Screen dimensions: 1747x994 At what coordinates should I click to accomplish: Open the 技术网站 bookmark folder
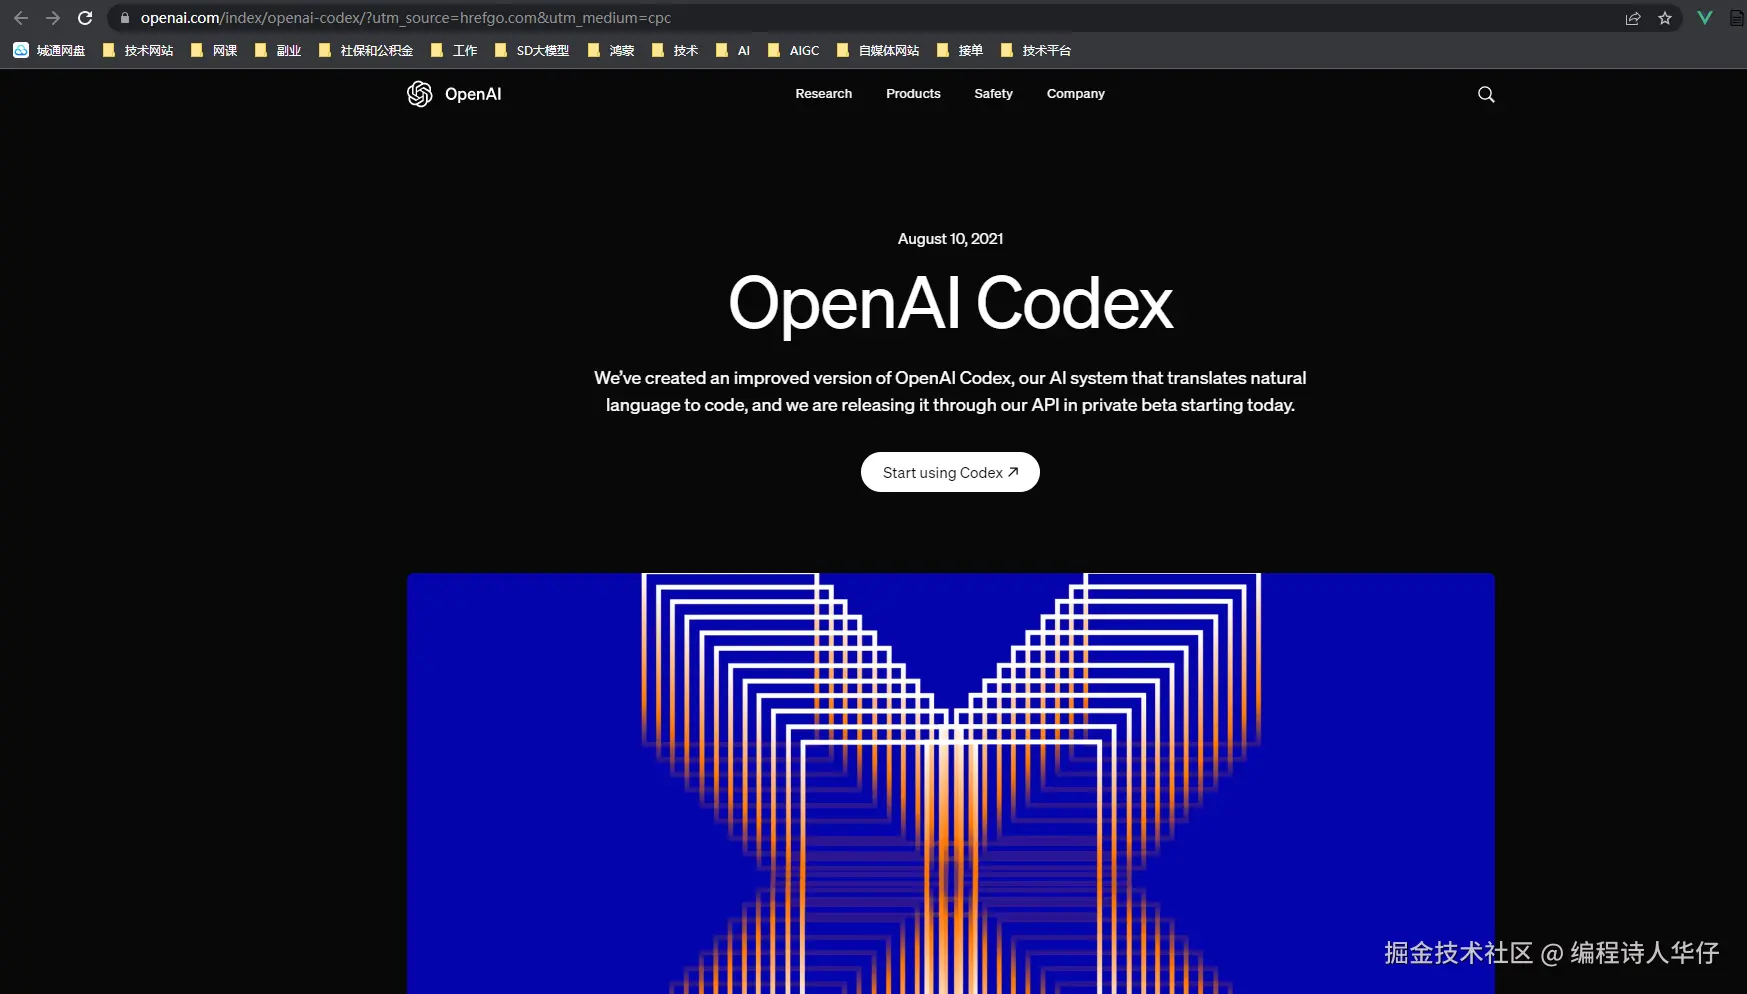pyautogui.click(x=138, y=50)
